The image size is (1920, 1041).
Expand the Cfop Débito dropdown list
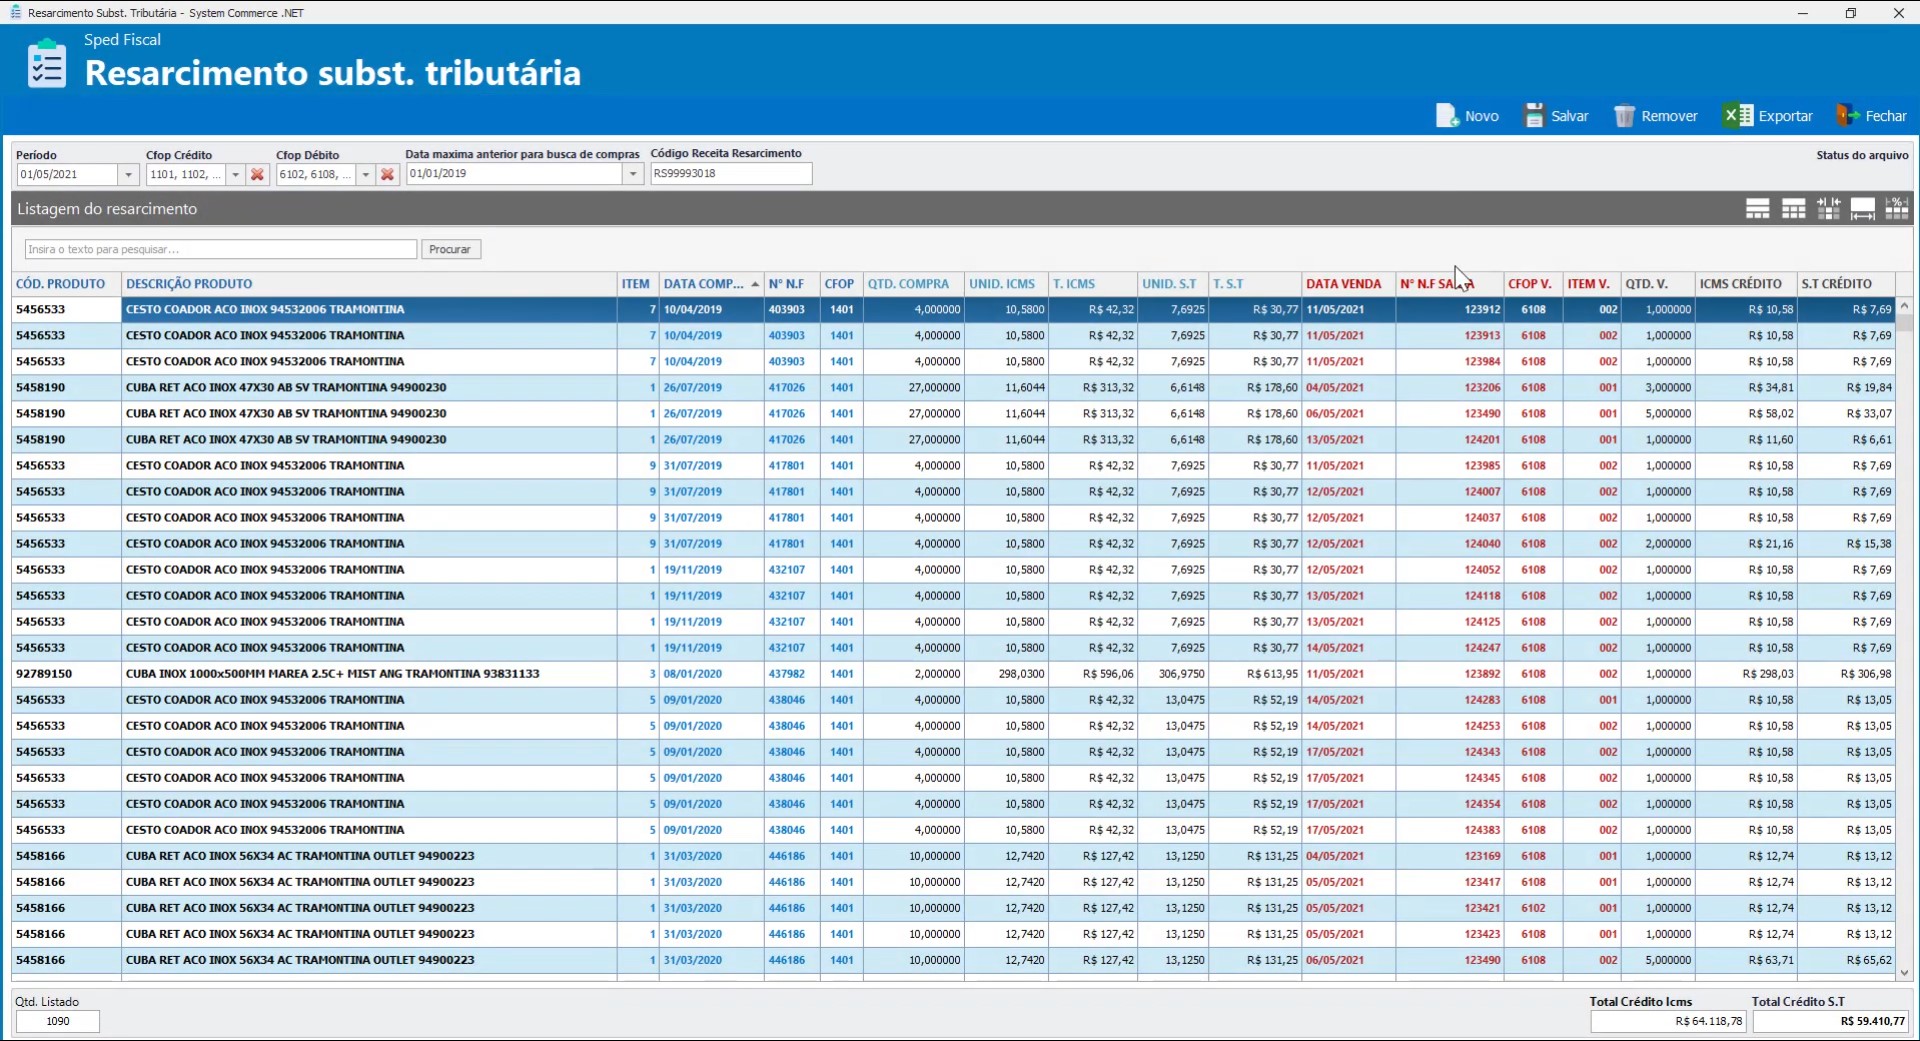pos(366,175)
